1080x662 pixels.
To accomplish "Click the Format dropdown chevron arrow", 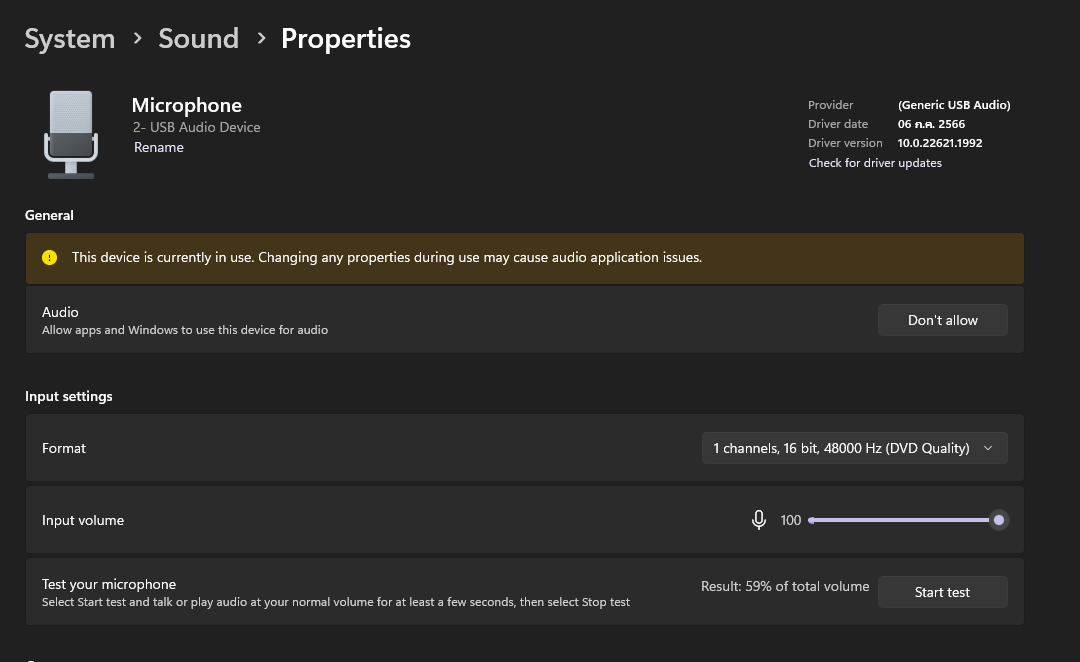I will 988,448.
